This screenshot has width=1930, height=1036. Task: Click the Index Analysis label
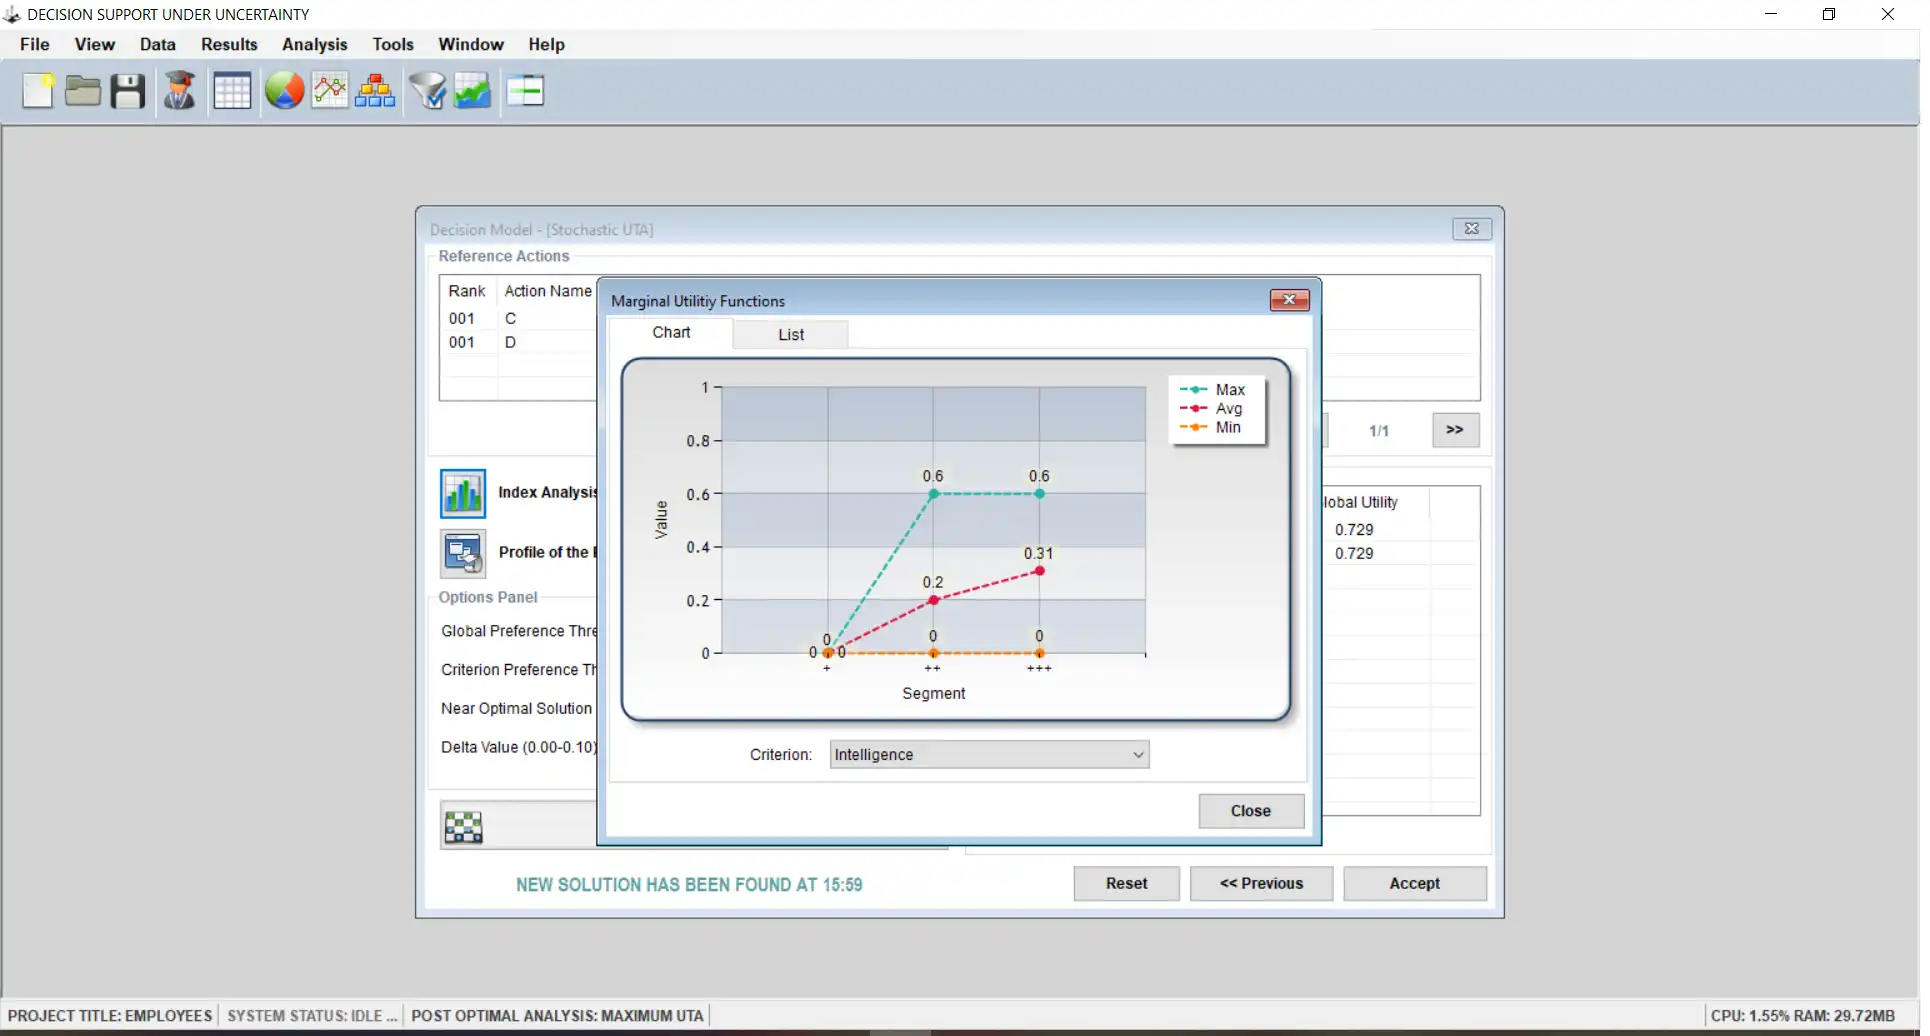(x=548, y=493)
